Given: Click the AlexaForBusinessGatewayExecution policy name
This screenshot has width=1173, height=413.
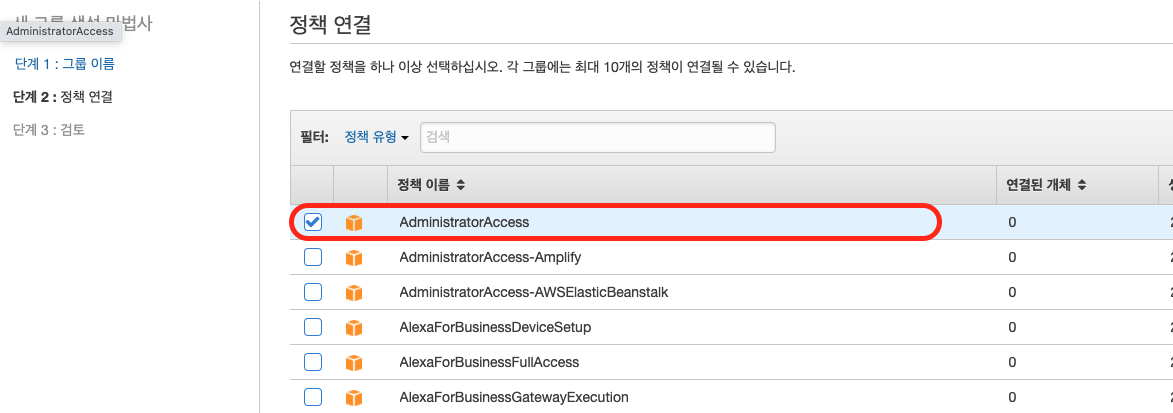Looking at the screenshot, I should tap(514, 397).
